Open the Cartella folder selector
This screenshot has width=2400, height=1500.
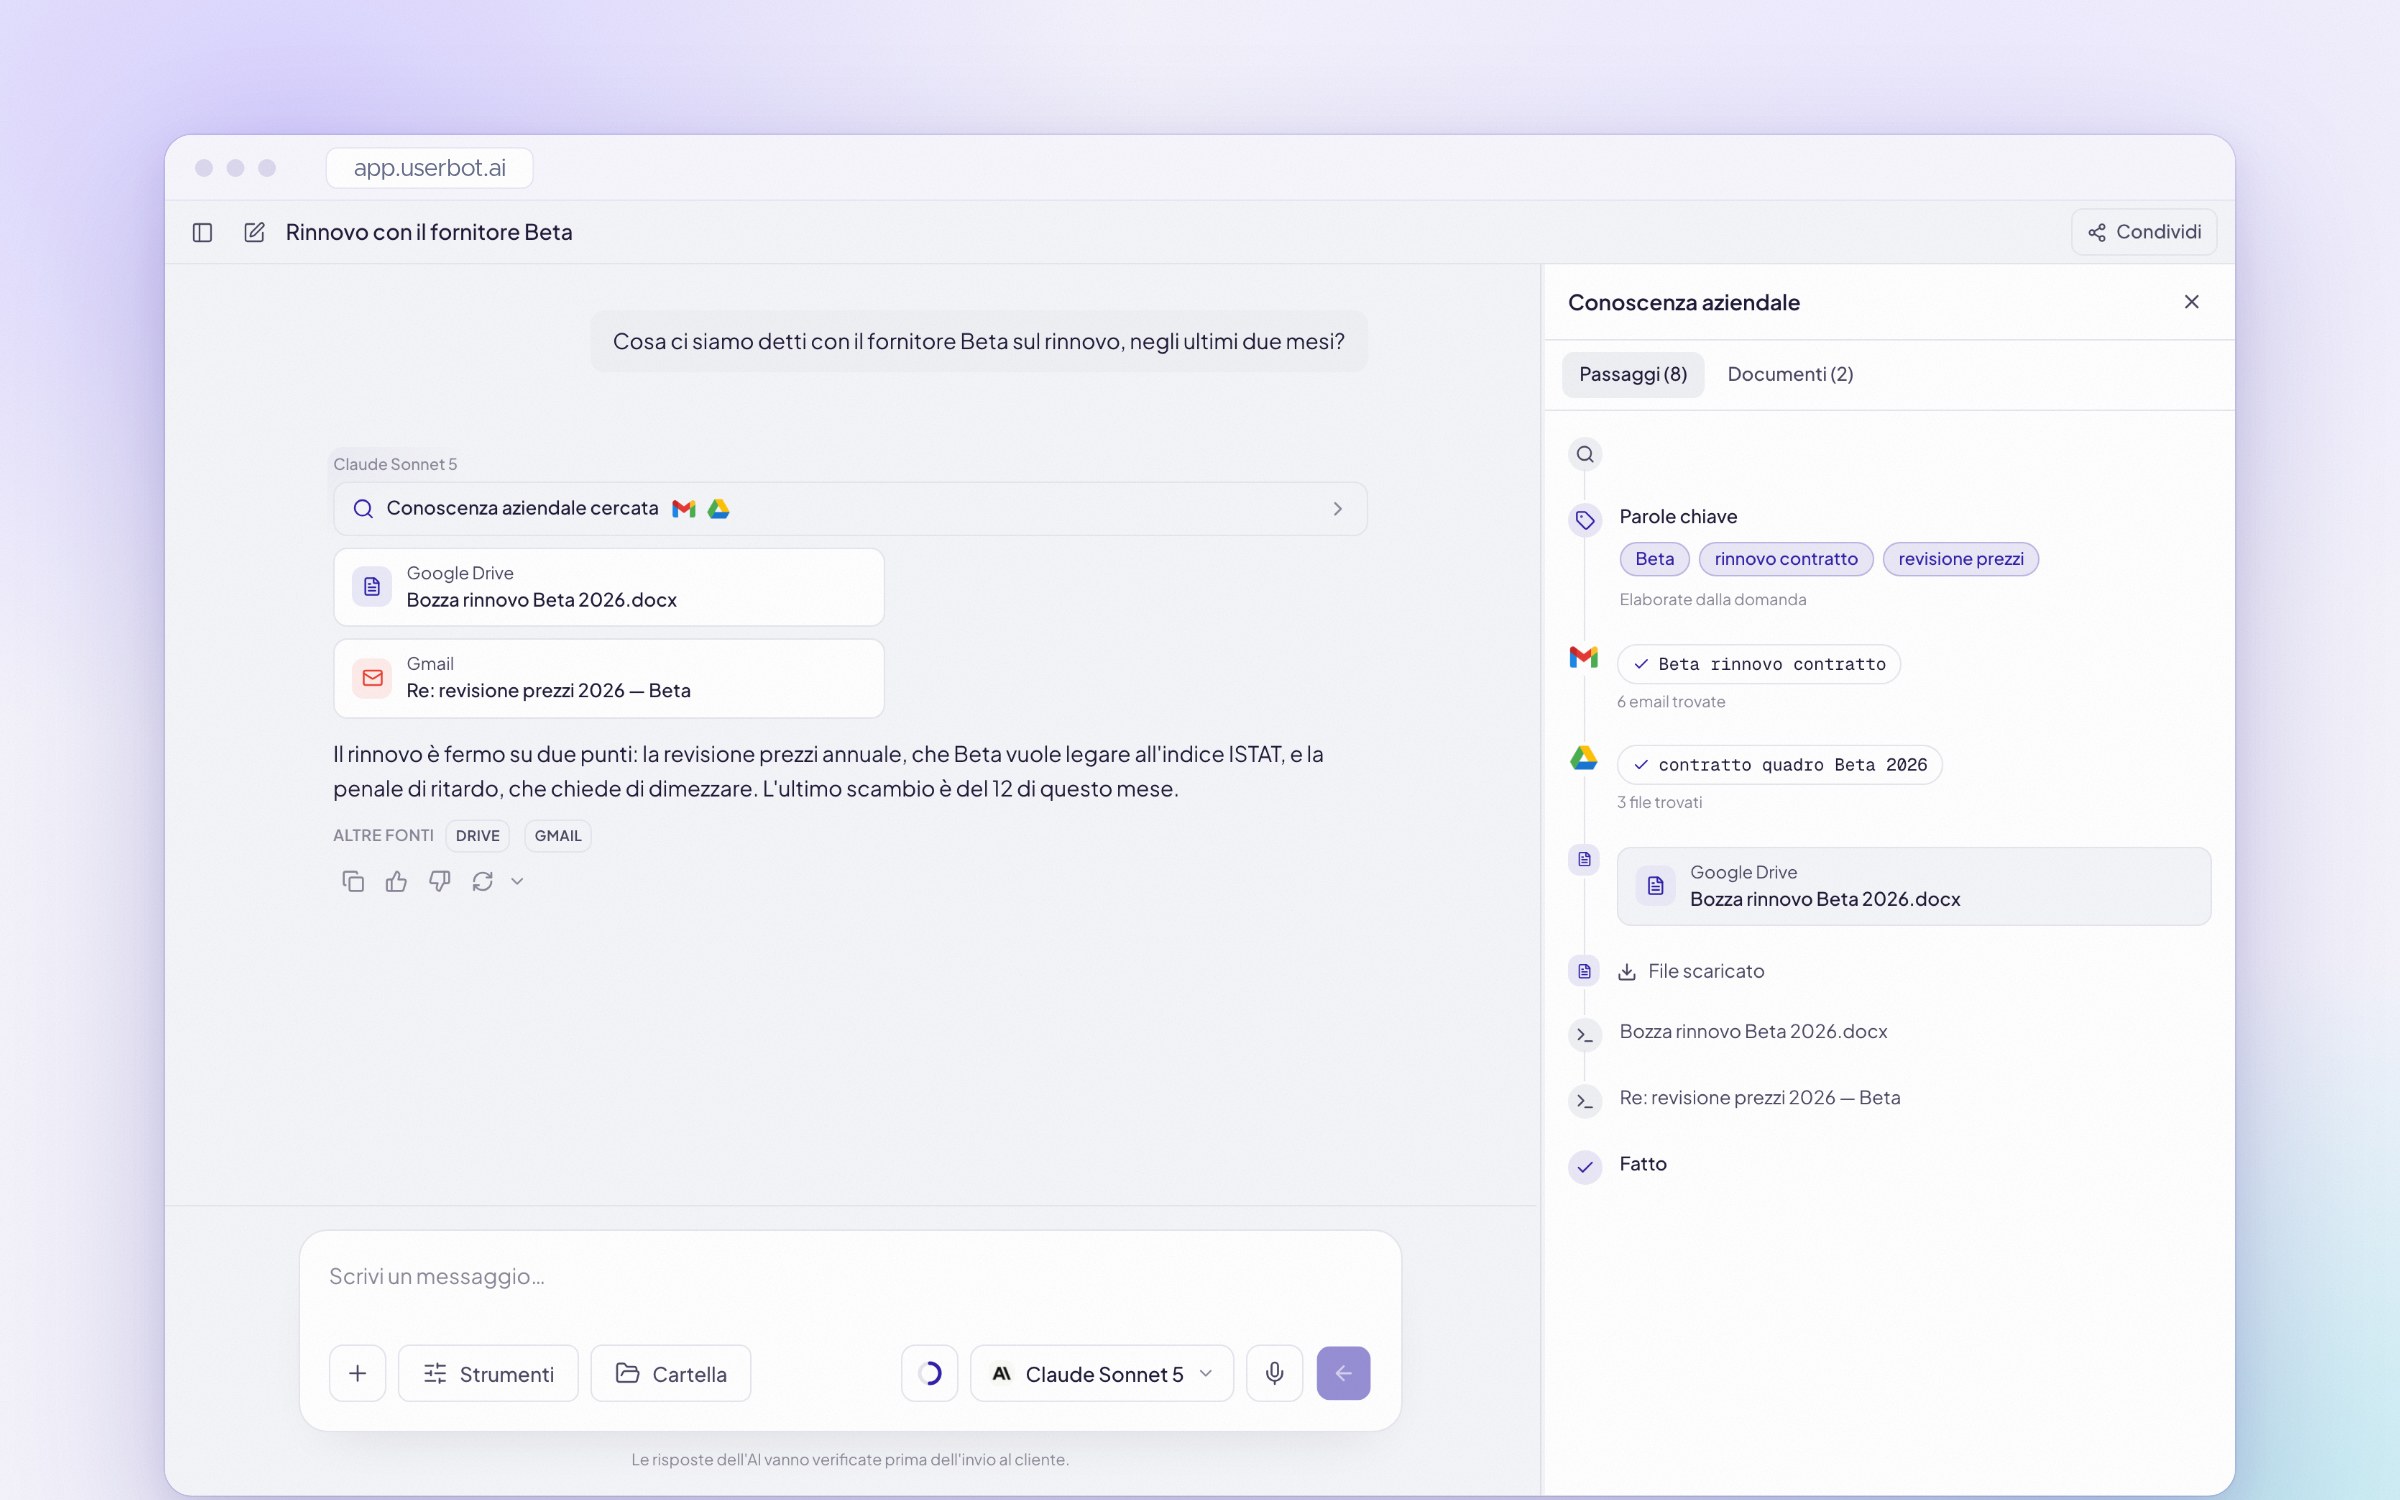(x=671, y=1374)
